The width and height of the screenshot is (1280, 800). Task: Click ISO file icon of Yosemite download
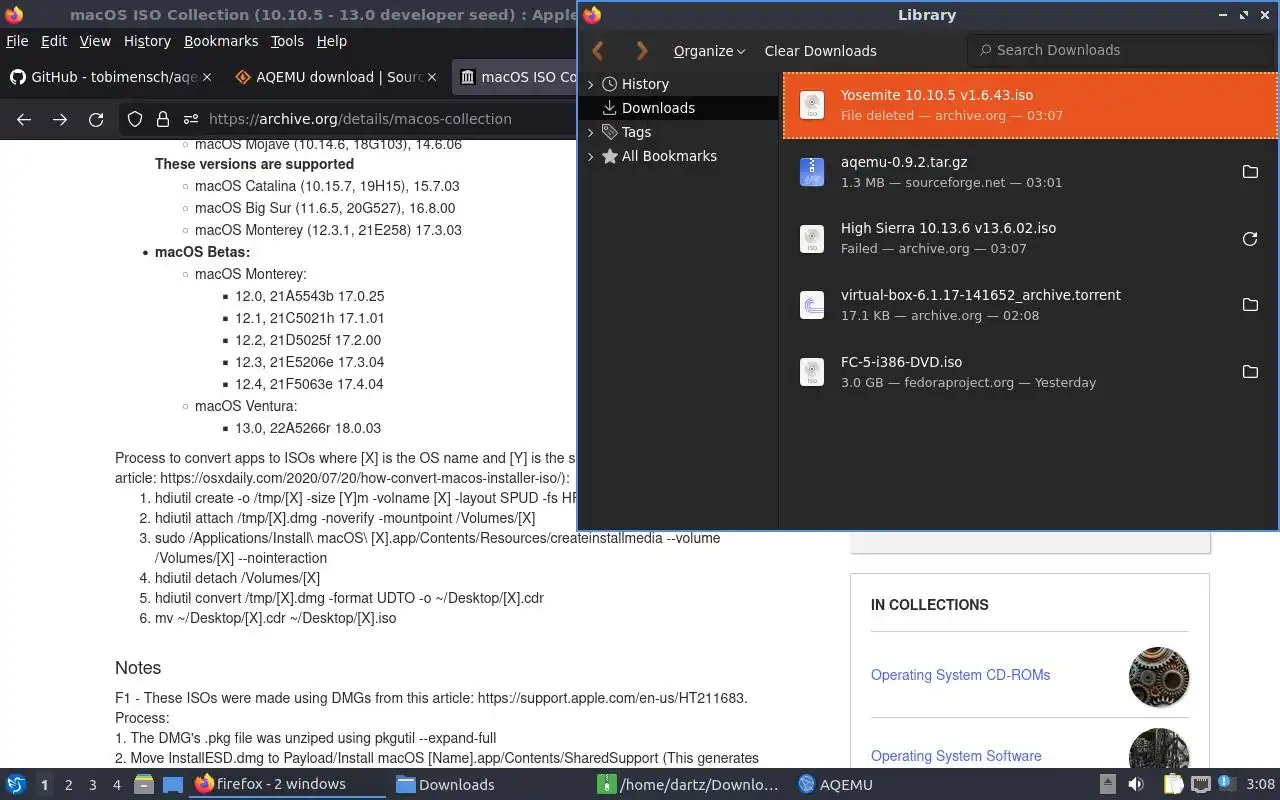[812, 105]
